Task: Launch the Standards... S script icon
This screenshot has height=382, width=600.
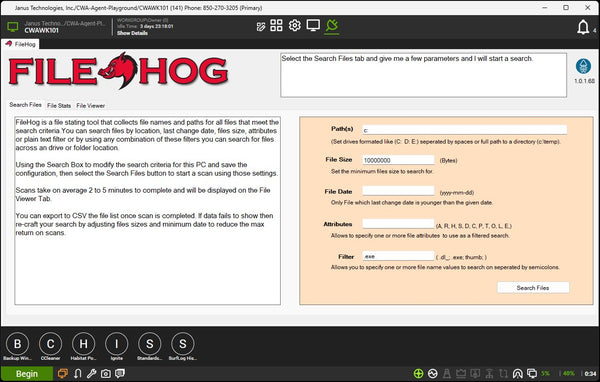Action: (150, 344)
